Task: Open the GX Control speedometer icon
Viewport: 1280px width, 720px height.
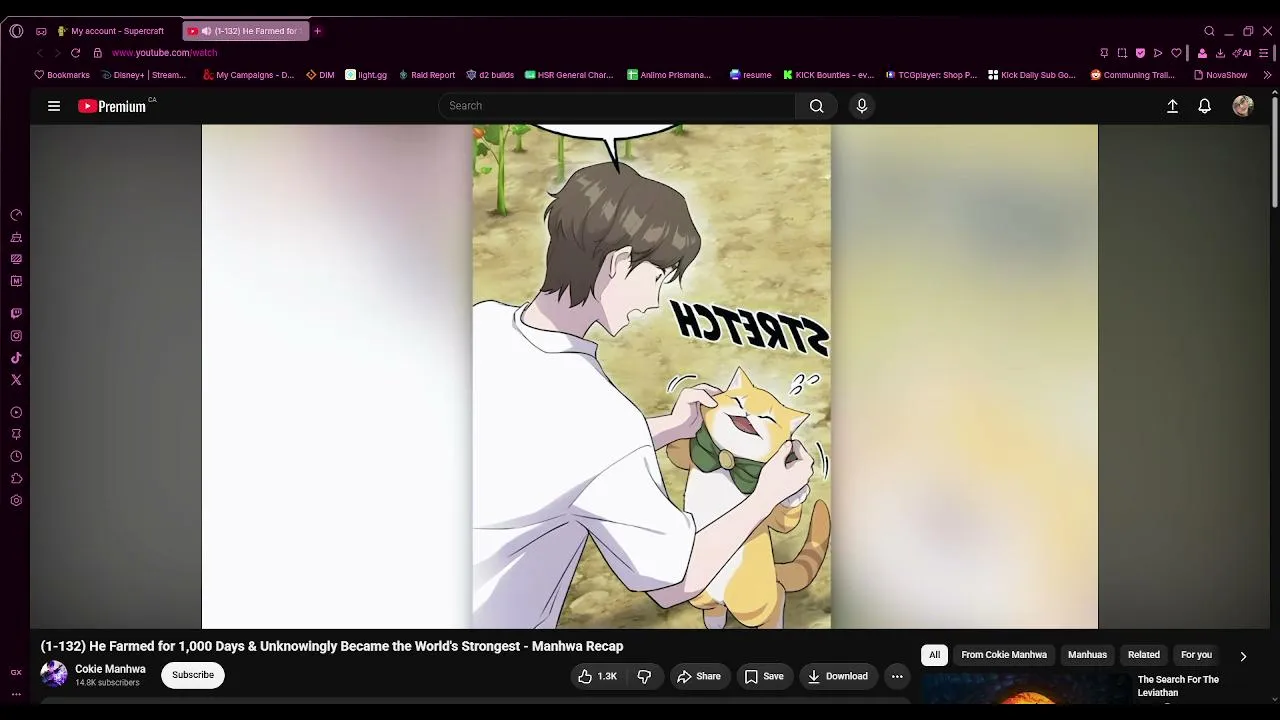Action: tap(16, 215)
